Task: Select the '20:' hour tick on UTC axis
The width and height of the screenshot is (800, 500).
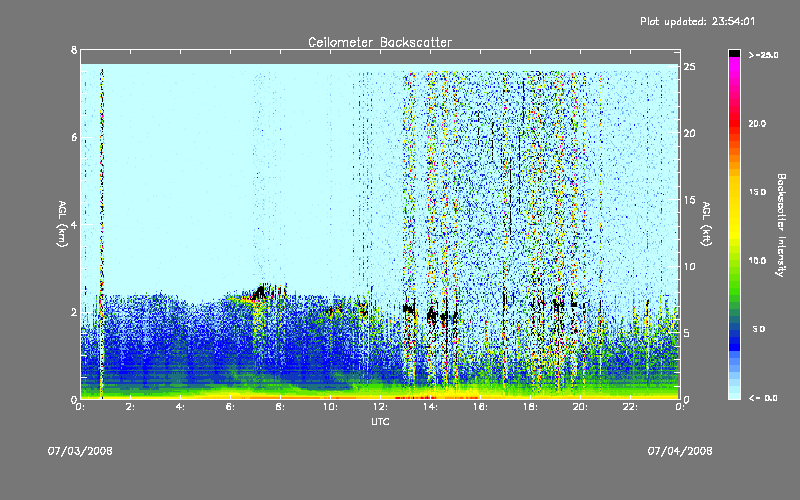Action: pyautogui.click(x=581, y=407)
